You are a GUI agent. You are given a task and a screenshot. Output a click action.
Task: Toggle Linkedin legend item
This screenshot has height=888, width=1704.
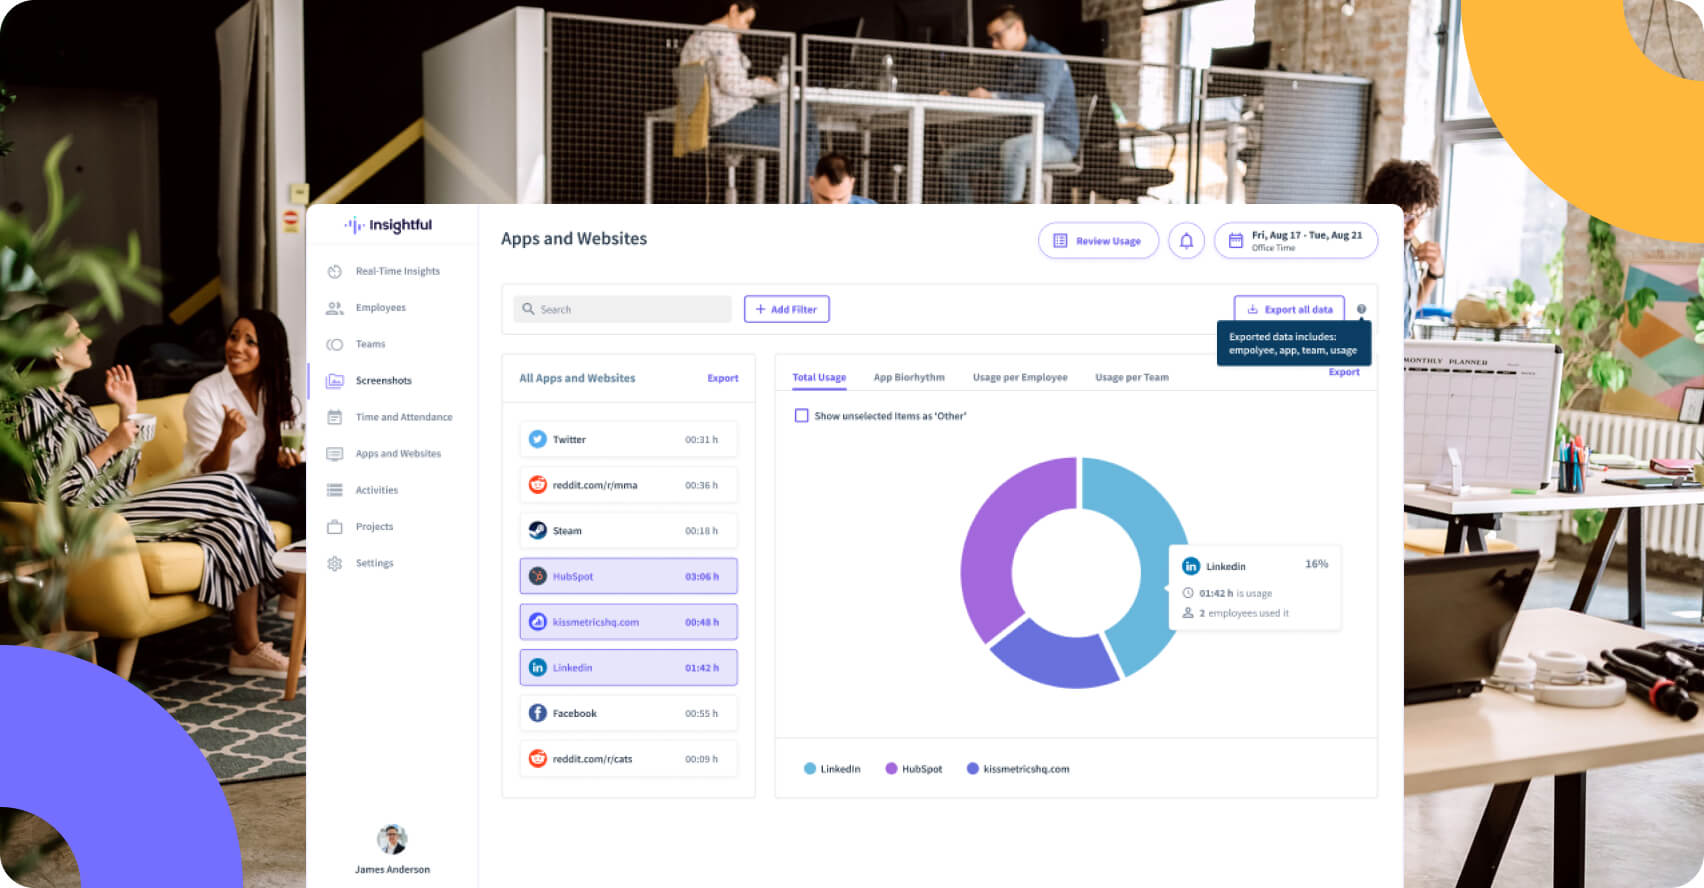pyautogui.click(x=832, y=769)
